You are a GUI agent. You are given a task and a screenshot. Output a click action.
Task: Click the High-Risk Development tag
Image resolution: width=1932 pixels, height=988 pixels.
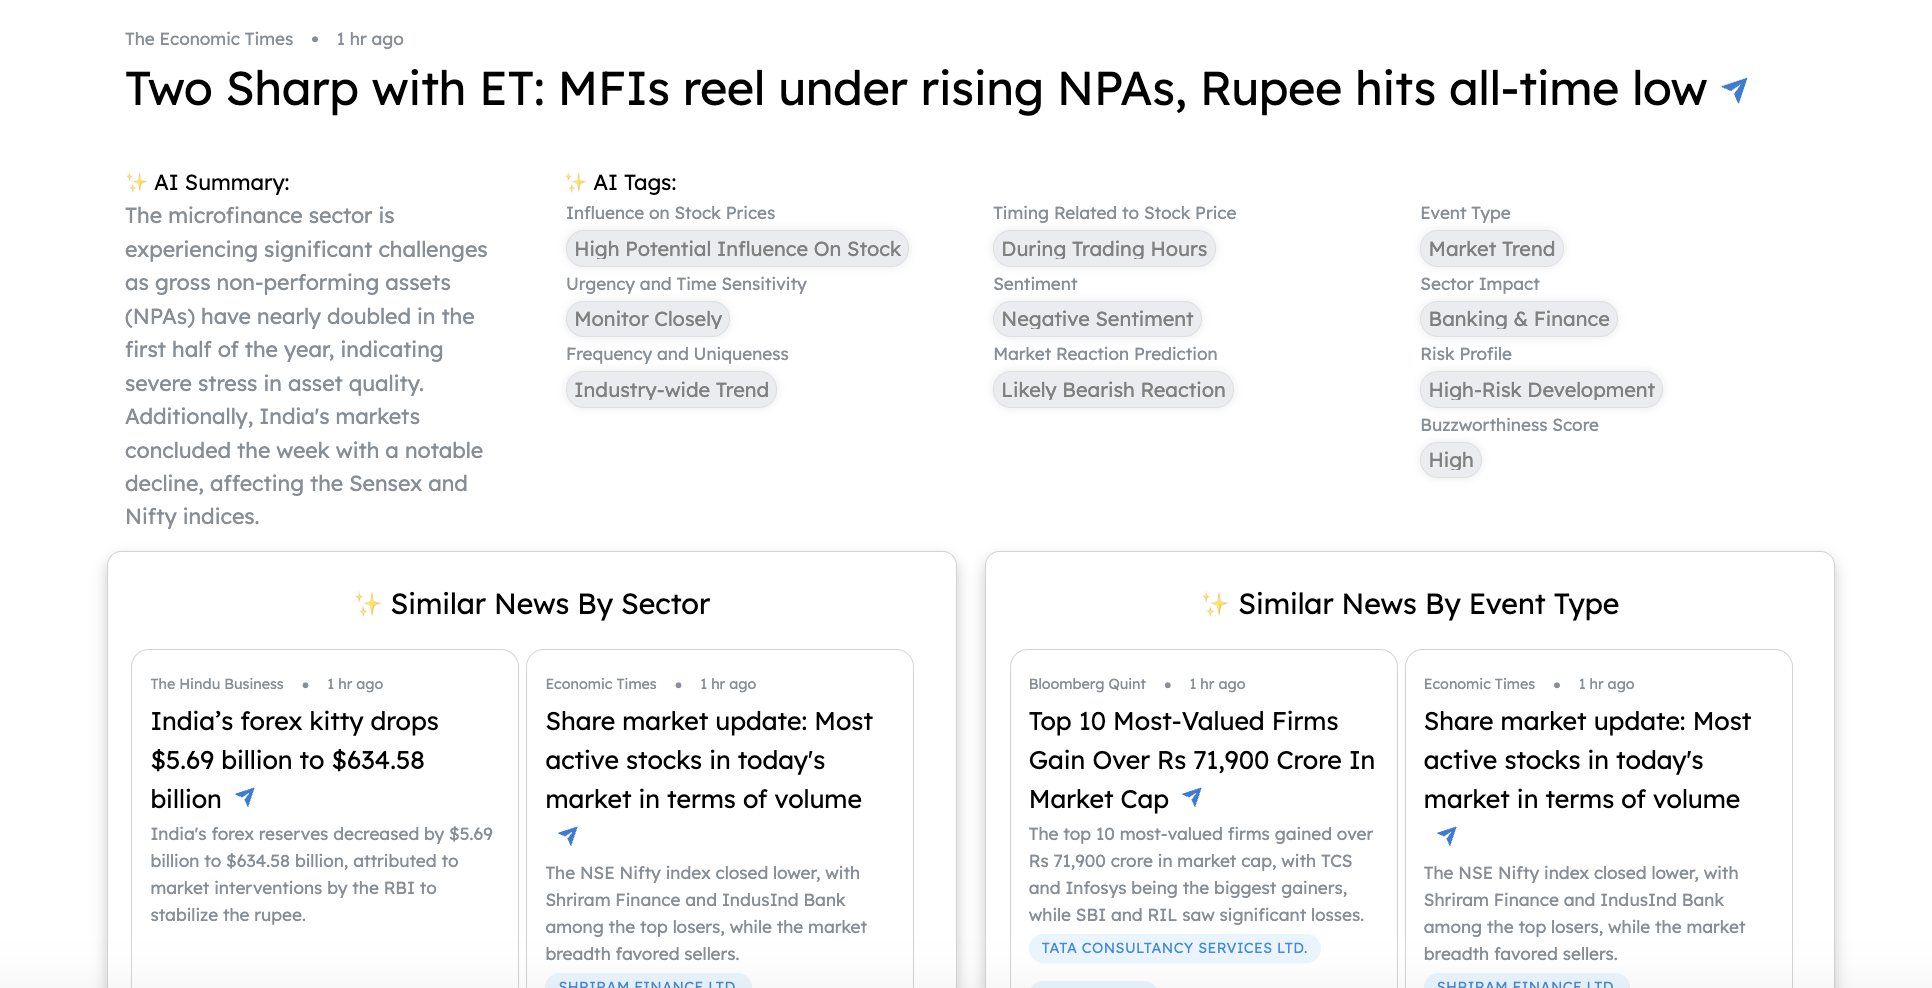(1541, 390)
